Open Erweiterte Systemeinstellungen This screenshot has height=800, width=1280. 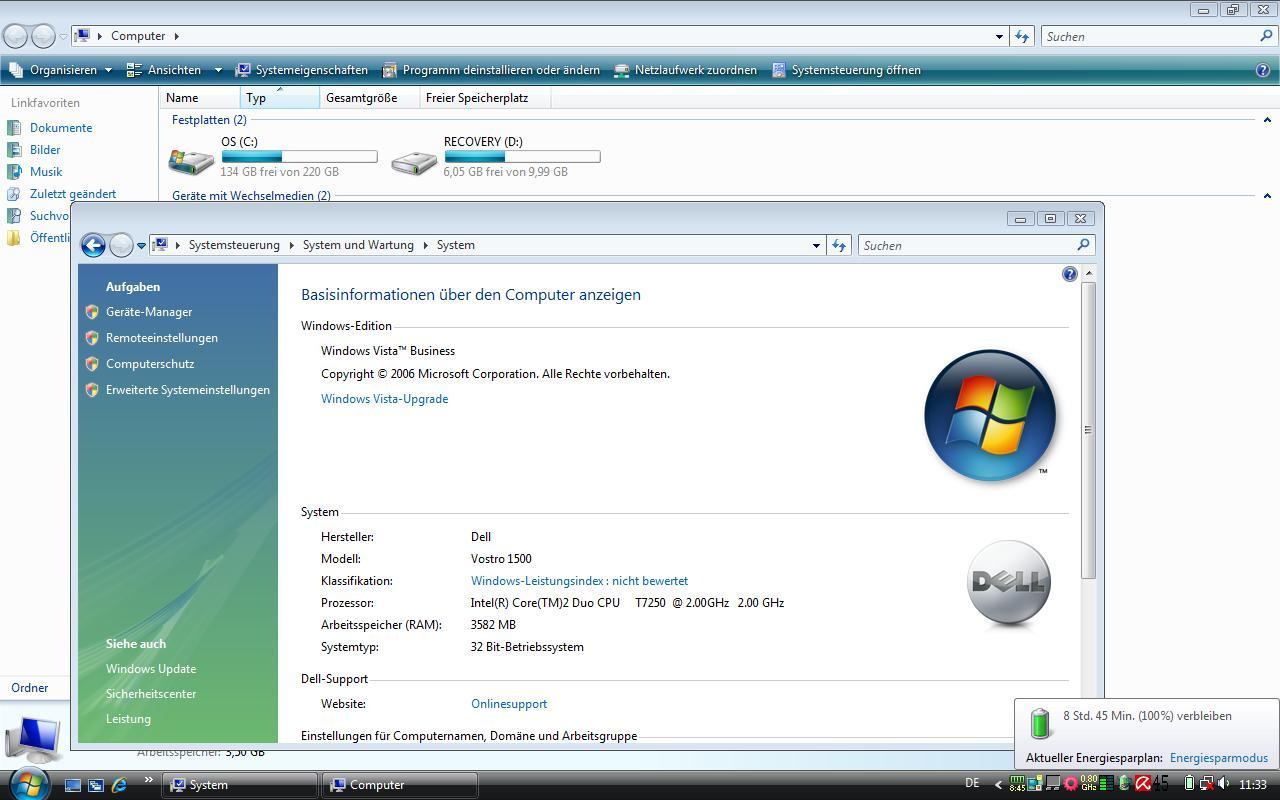click(188, 390)
